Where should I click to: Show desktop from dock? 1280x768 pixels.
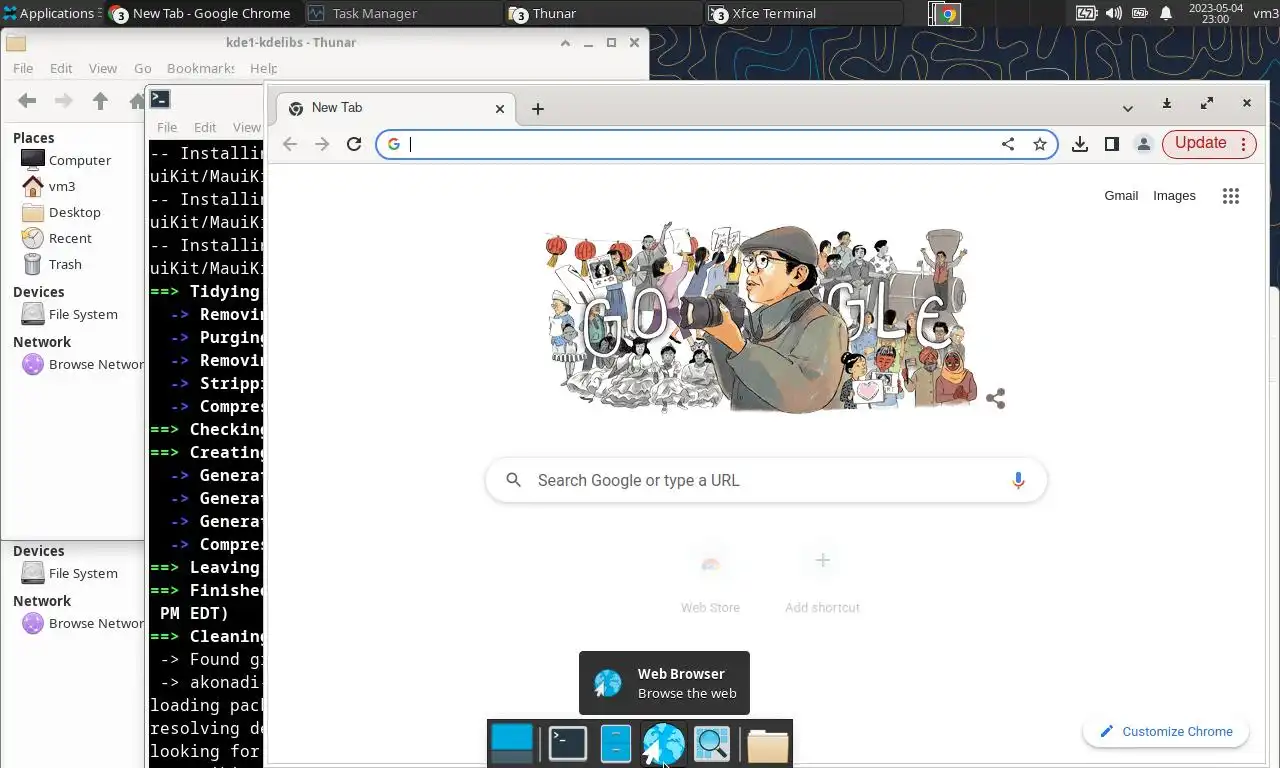[512, 743]
